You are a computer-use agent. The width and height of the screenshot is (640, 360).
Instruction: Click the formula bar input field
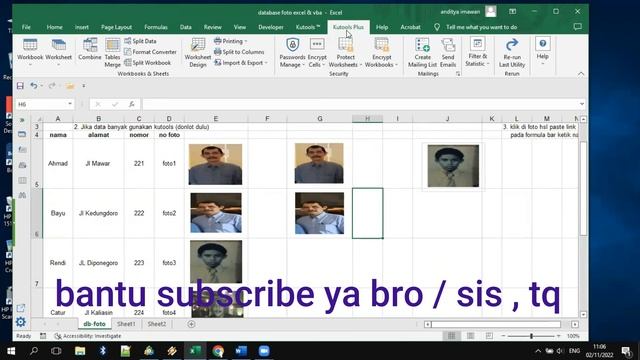coord(360,104)
